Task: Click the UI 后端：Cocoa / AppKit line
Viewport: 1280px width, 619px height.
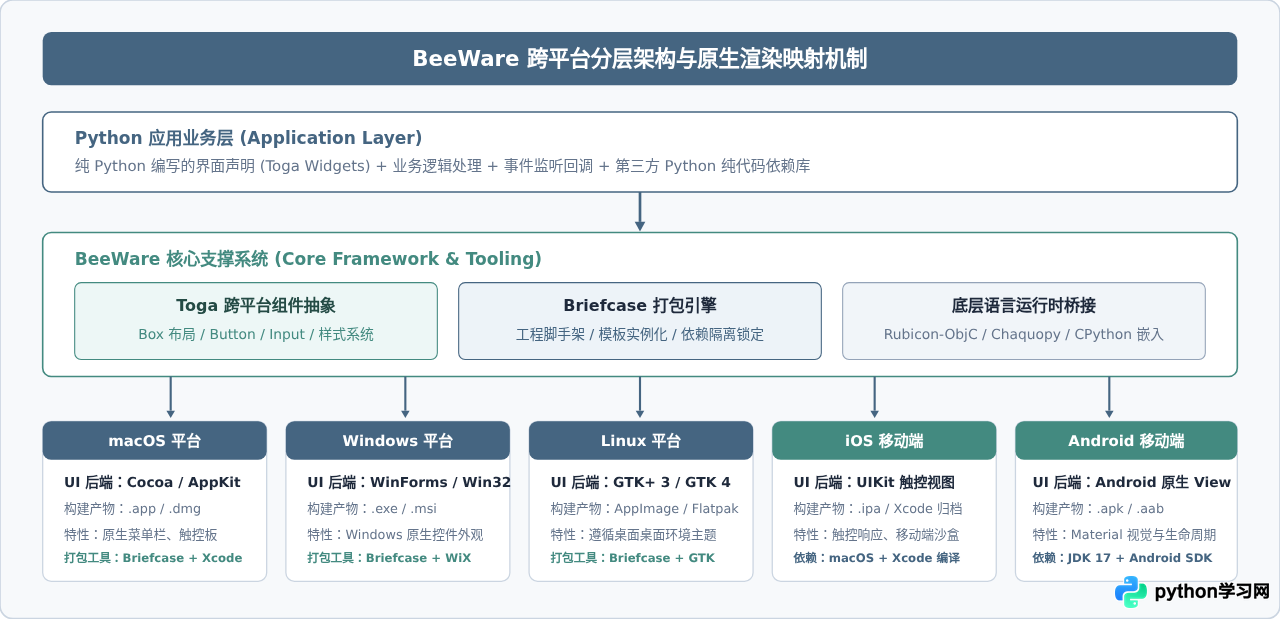Action: tap(152, 482)
